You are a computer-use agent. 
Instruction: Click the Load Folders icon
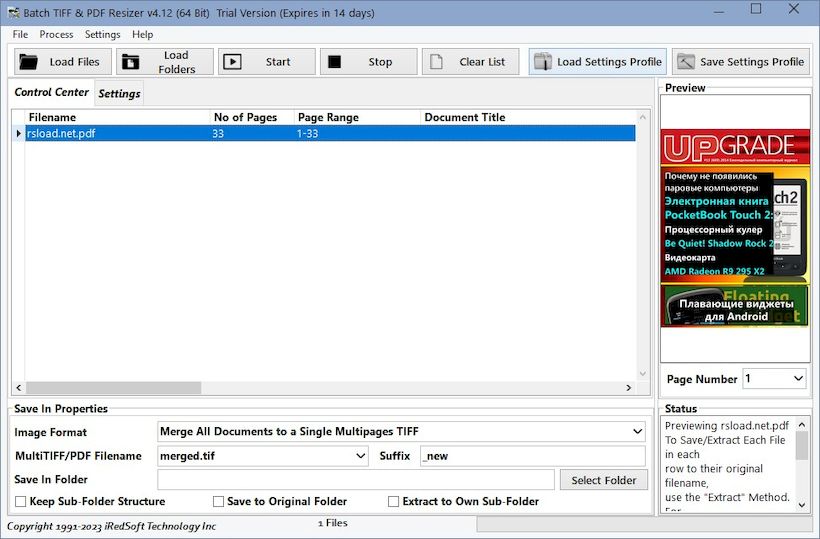pos(130,62)
